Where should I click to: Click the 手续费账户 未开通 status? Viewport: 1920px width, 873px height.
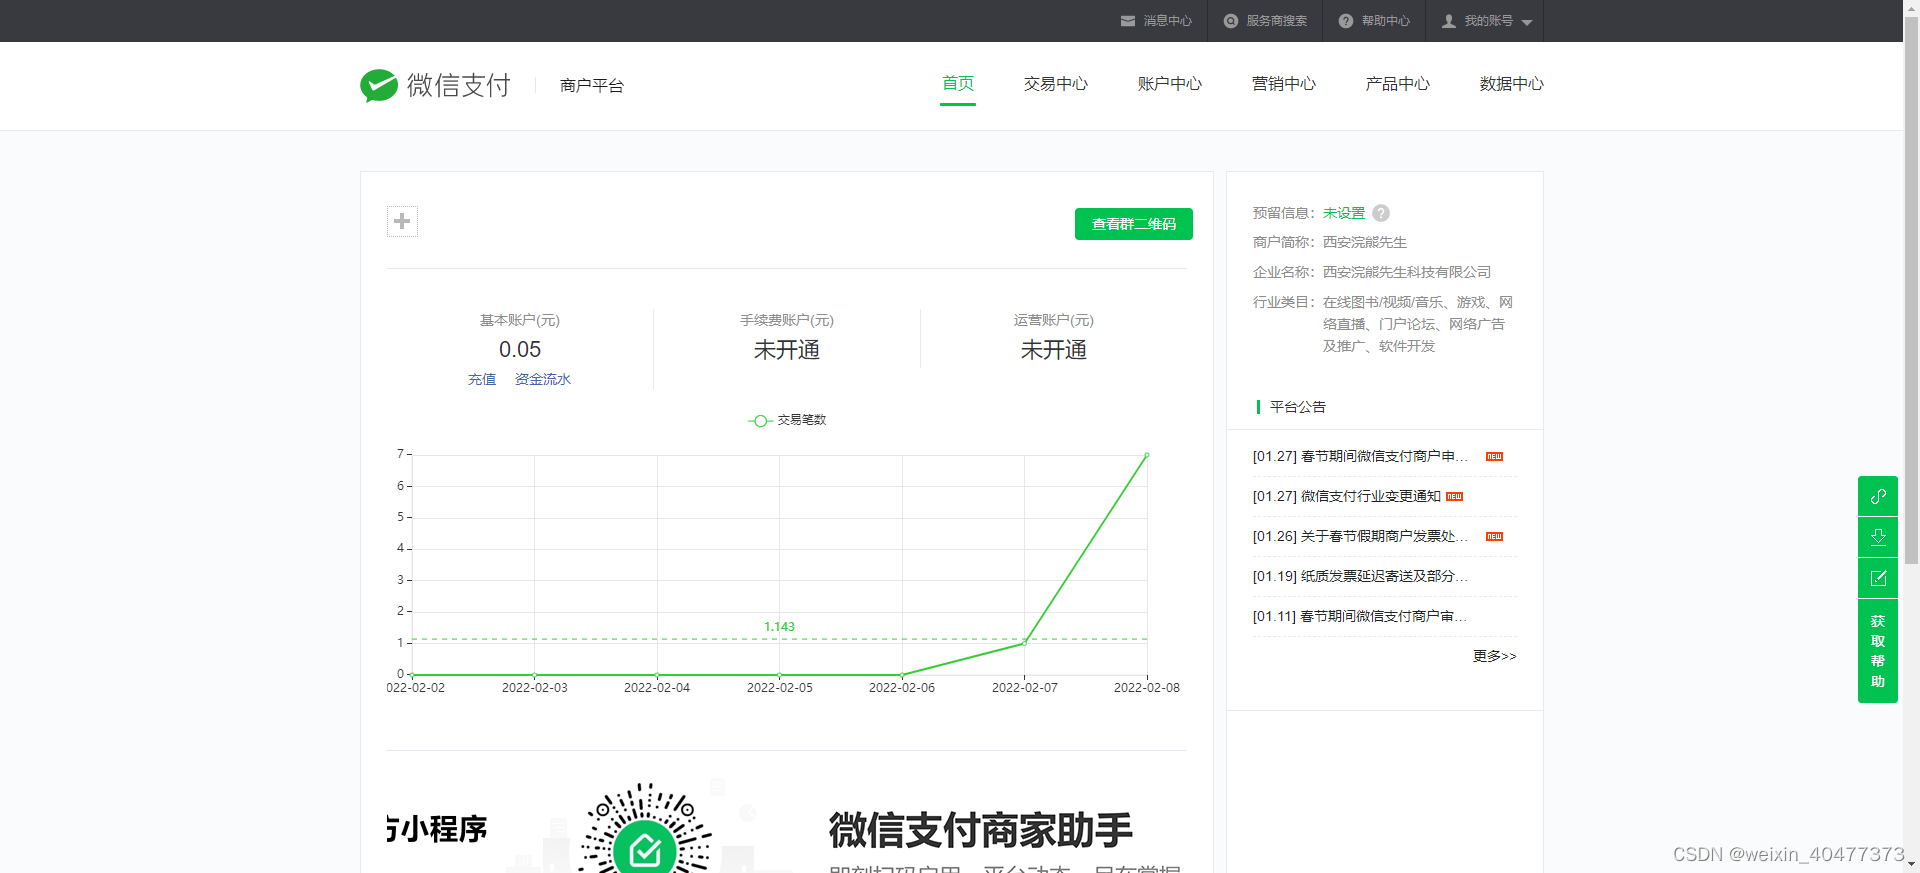coord(787,350)
